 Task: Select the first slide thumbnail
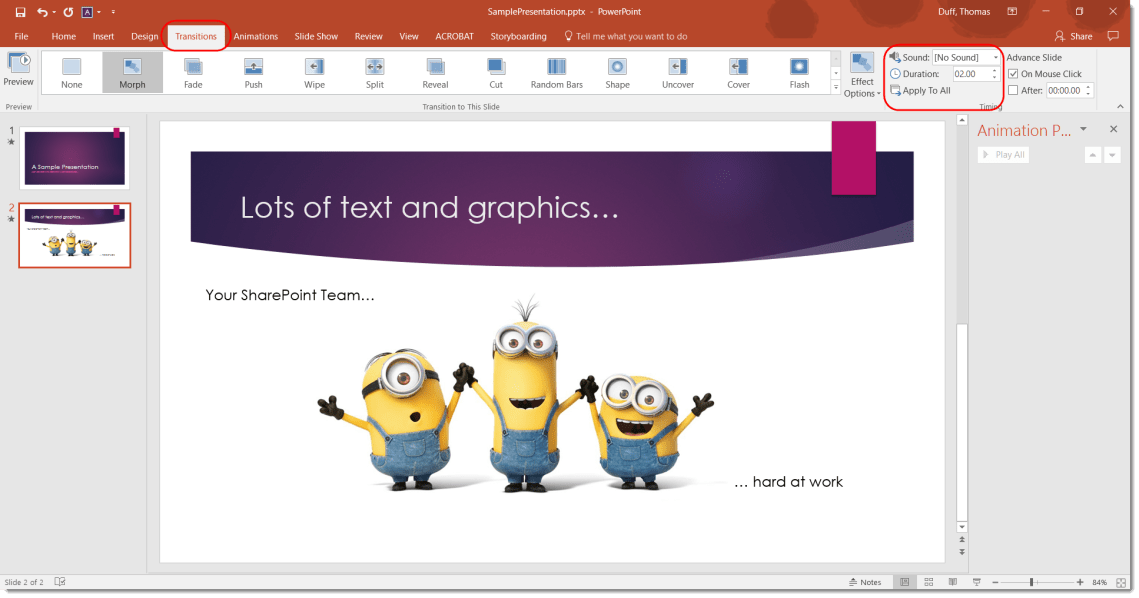coord(72,157)
